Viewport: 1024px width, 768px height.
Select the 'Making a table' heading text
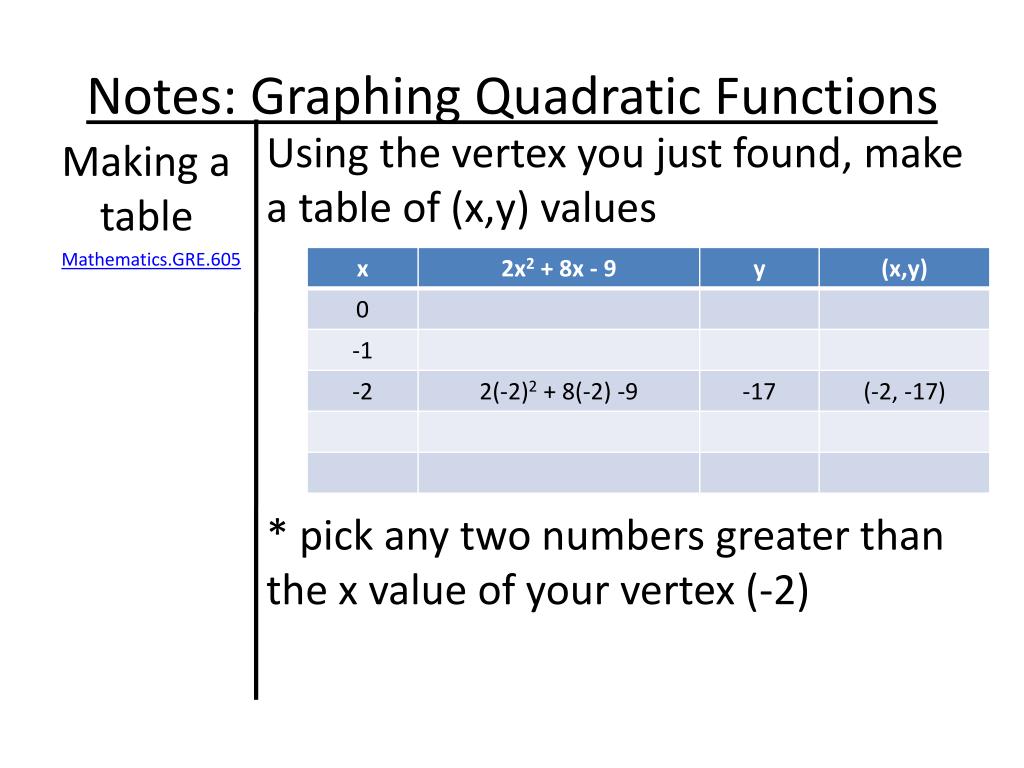point(146,188)
